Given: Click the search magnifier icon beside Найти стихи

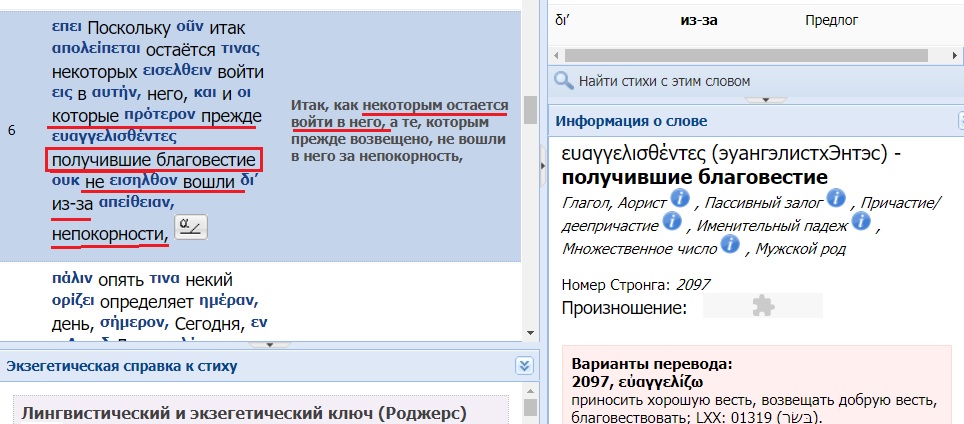Looking at the screenshot, I should coord(563,80).
